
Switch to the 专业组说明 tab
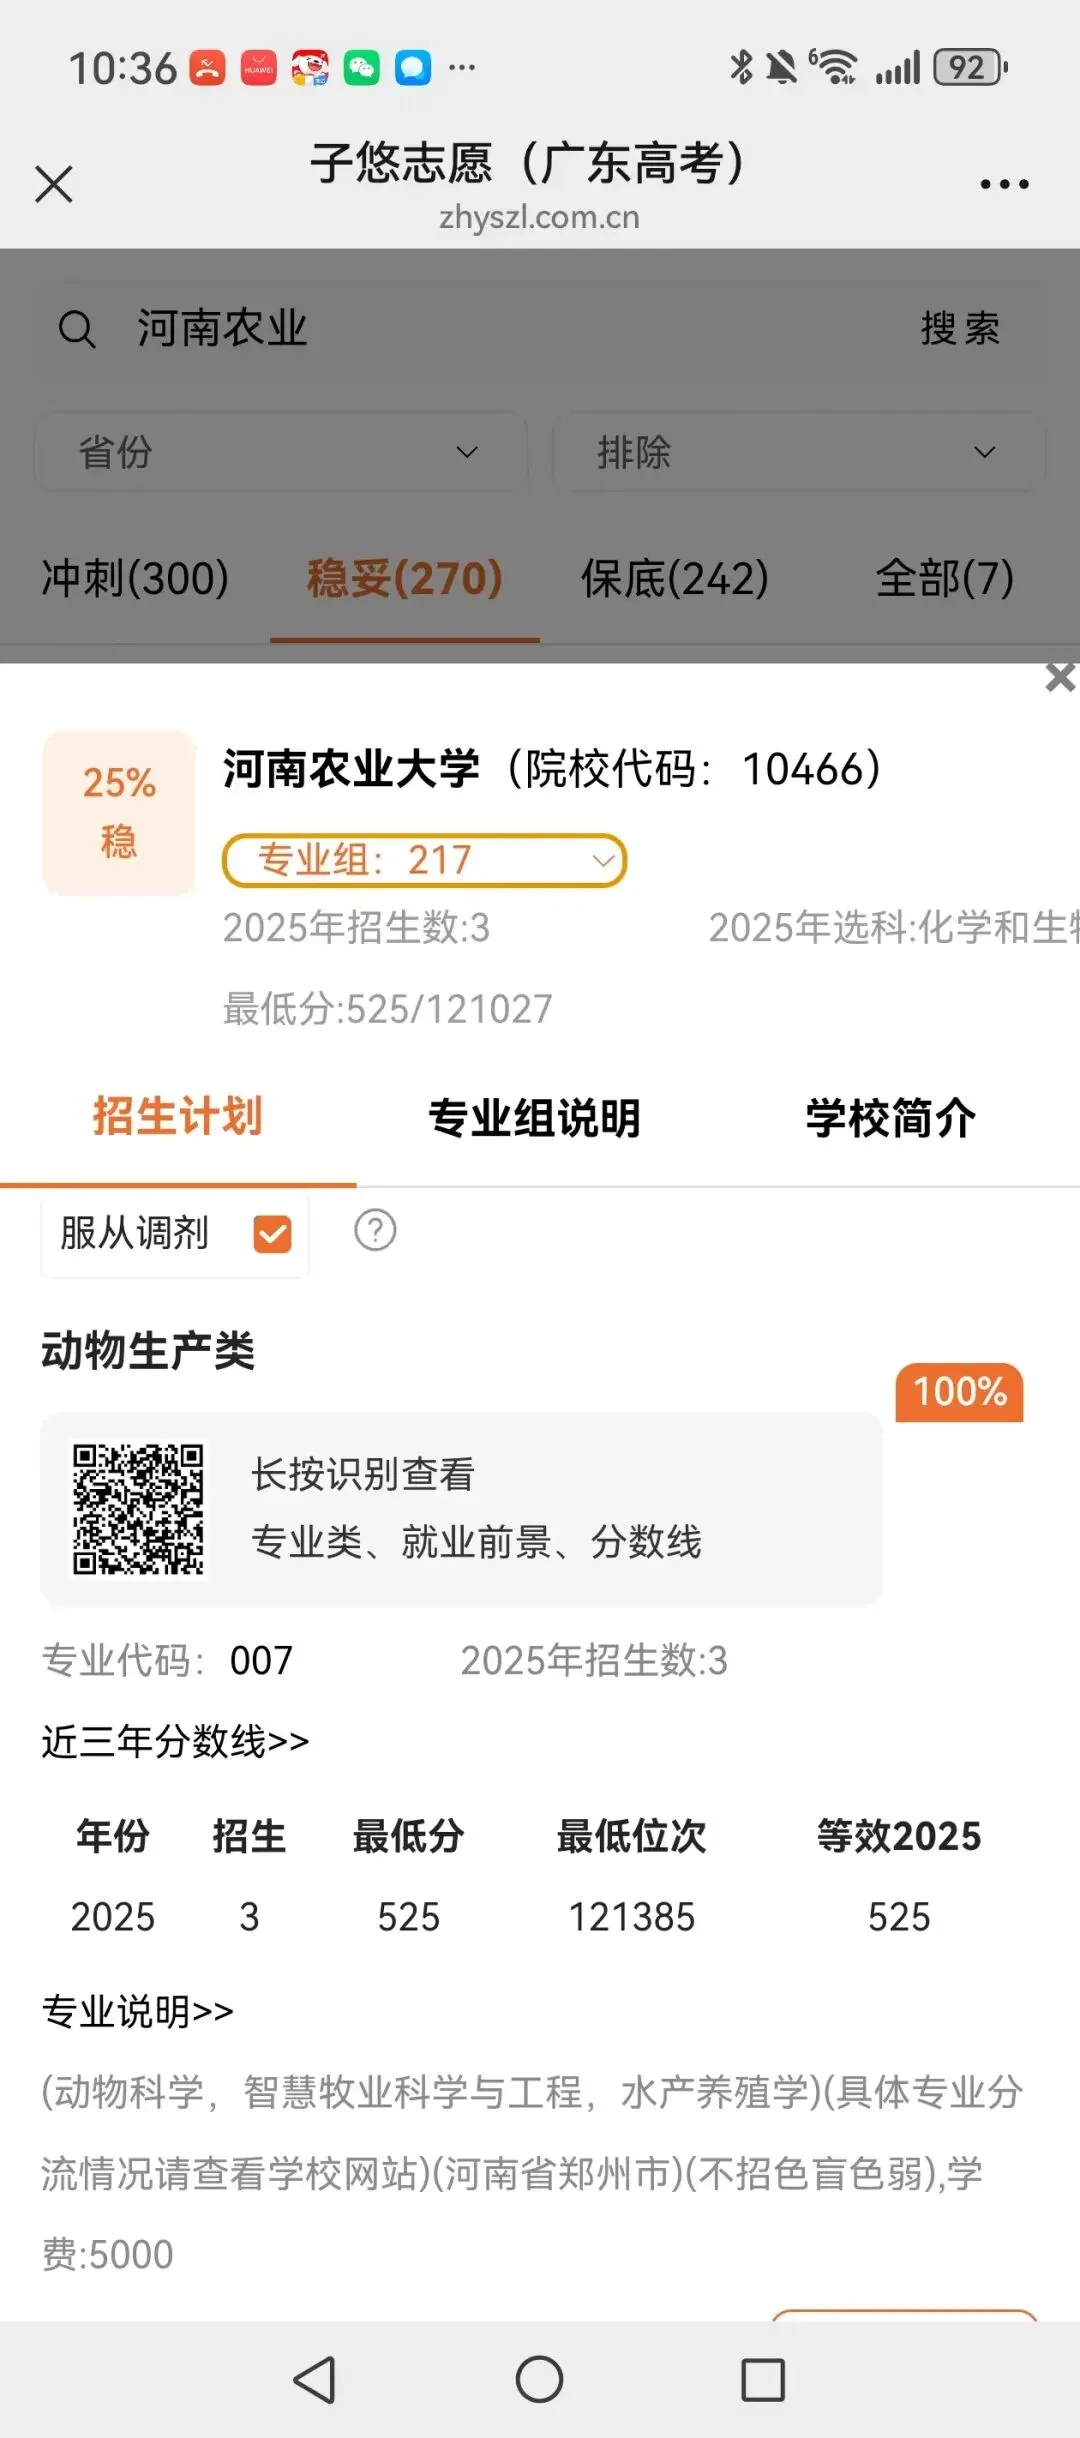534,1118
